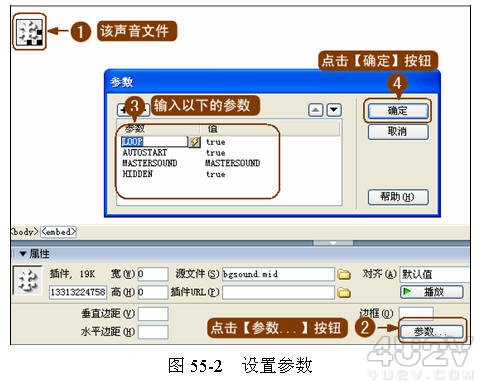Viewport: 481px width, 383px height.
Task: Open the 对齐 alignment dropdown
Action: coord(434,274)
